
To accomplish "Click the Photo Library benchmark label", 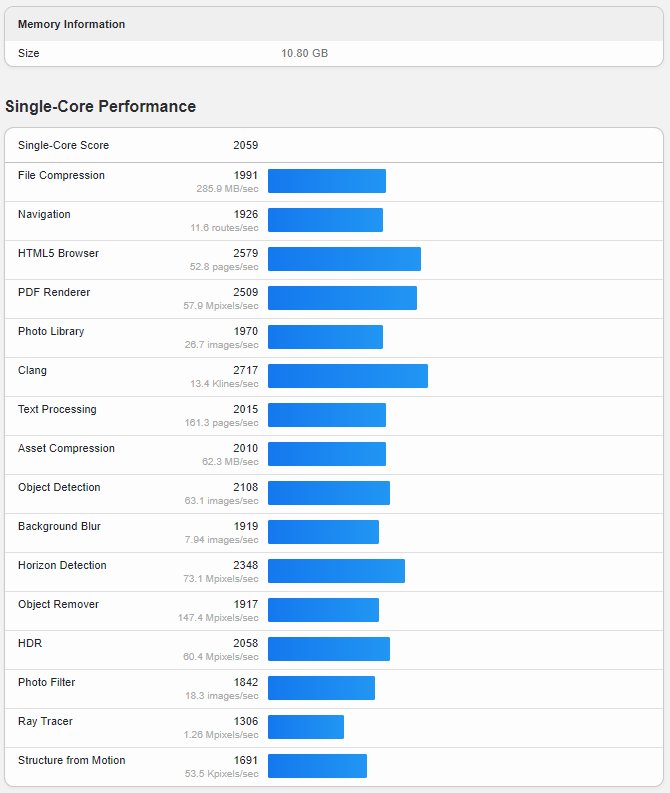I will (x=51, y=331).
